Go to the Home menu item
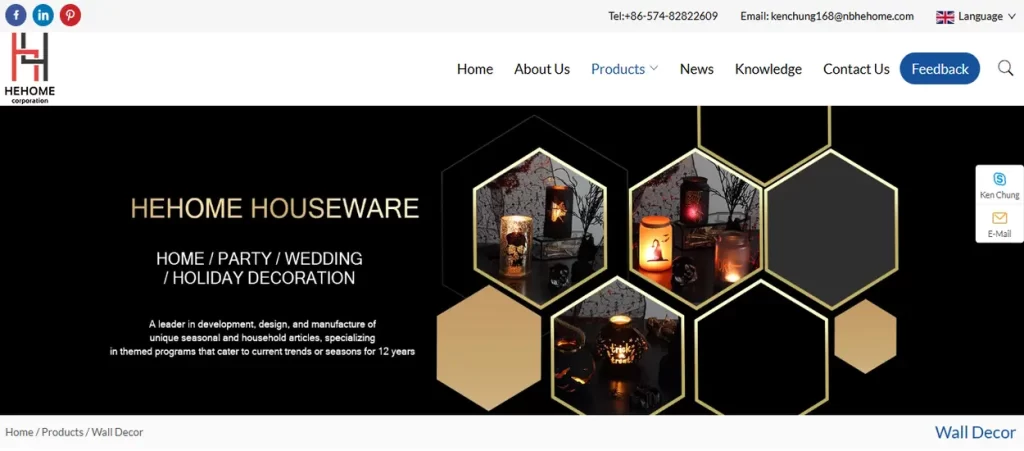The width and height of the screenshot is (1024, 451). tap(475, 69)
